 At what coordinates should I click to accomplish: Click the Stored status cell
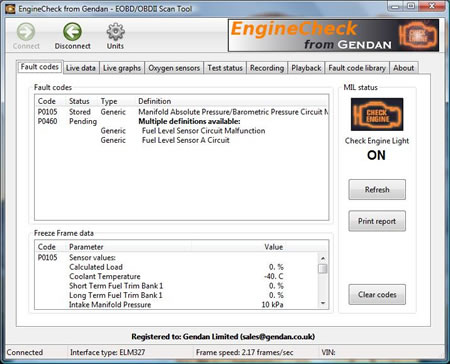80,112
